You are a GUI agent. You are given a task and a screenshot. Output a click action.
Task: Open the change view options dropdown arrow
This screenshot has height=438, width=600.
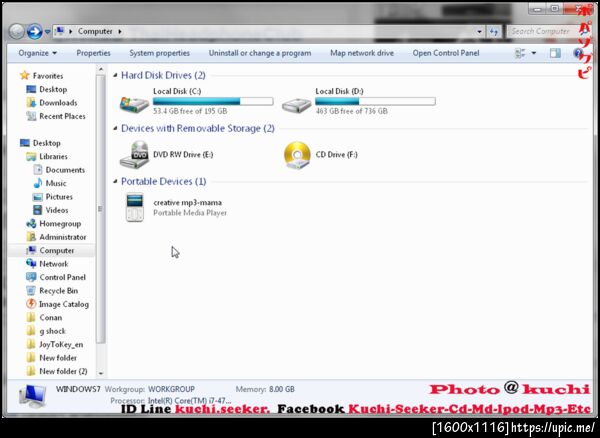pyautogui.click(x=534, y=53)
